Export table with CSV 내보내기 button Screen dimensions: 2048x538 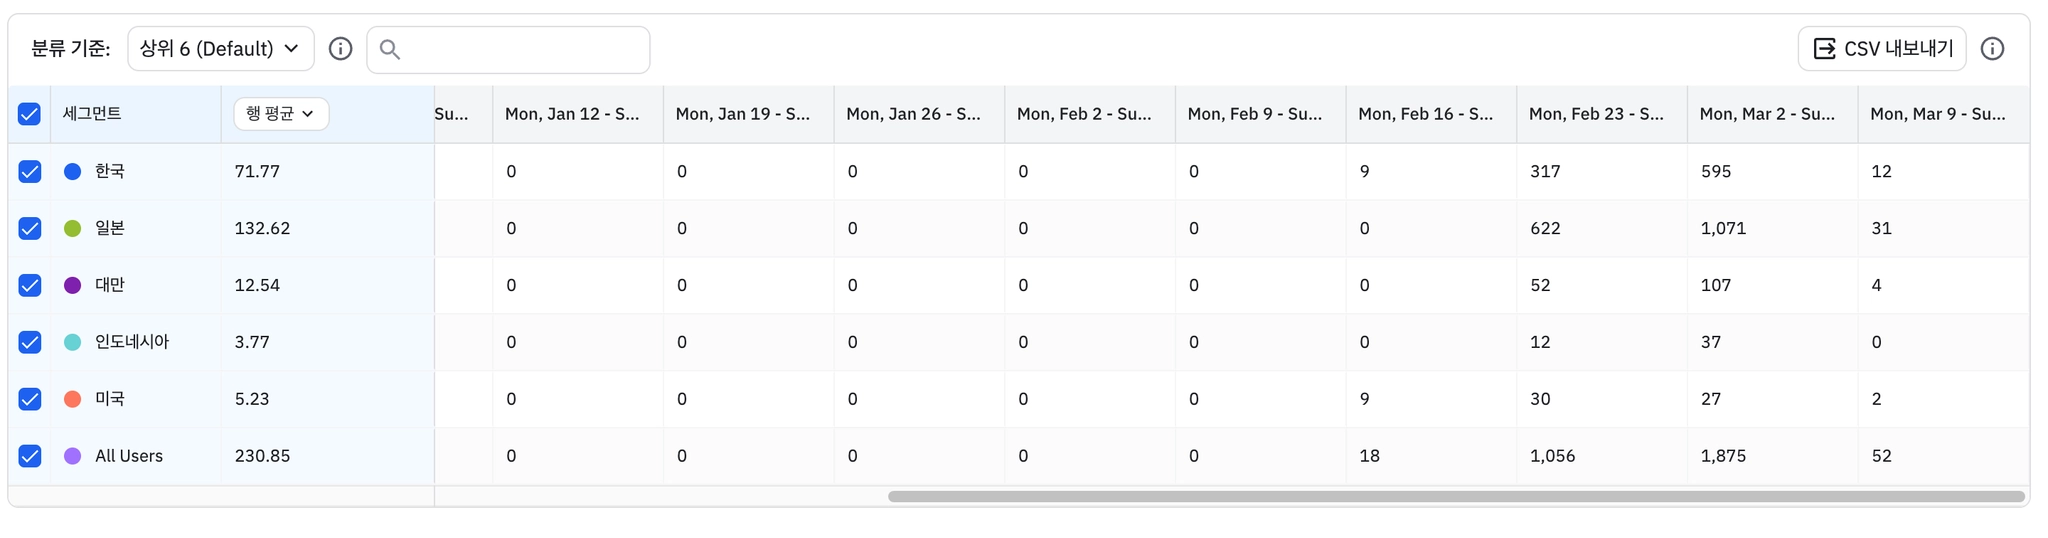(x=1881, y=49)
